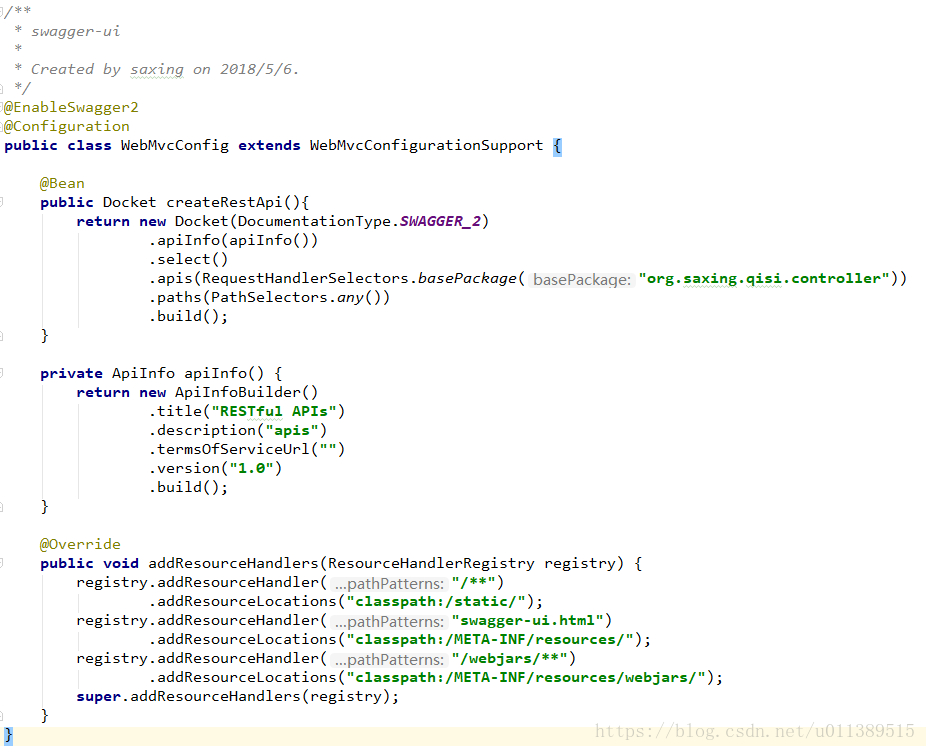The image size is (926, 751).
Task: Click the "1.0" version string
Action: [252, 468]
